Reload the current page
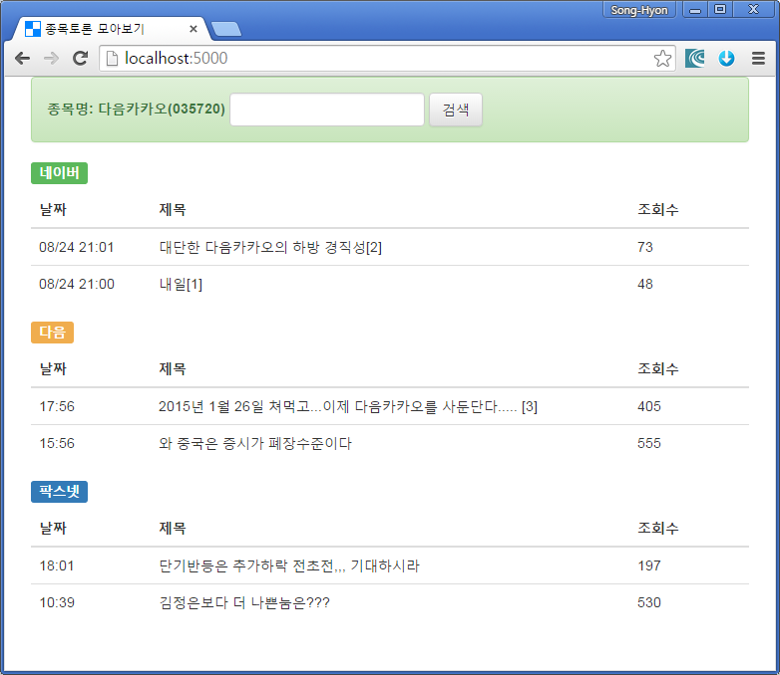780x675 pixels. [81, 59]
